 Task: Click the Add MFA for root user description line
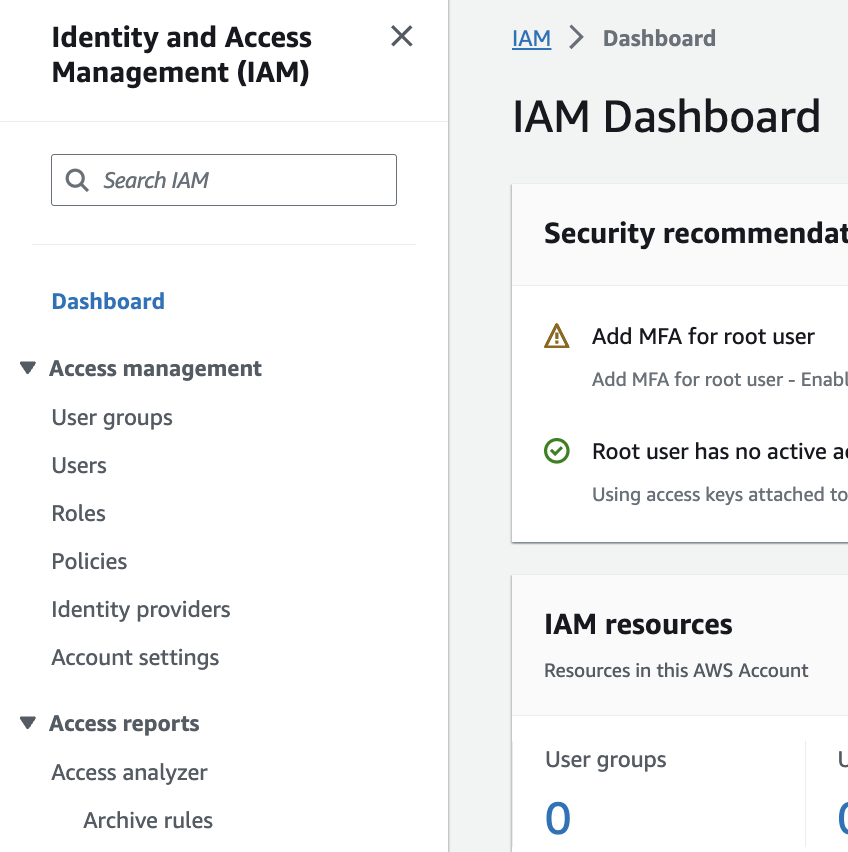pos(720,379)
